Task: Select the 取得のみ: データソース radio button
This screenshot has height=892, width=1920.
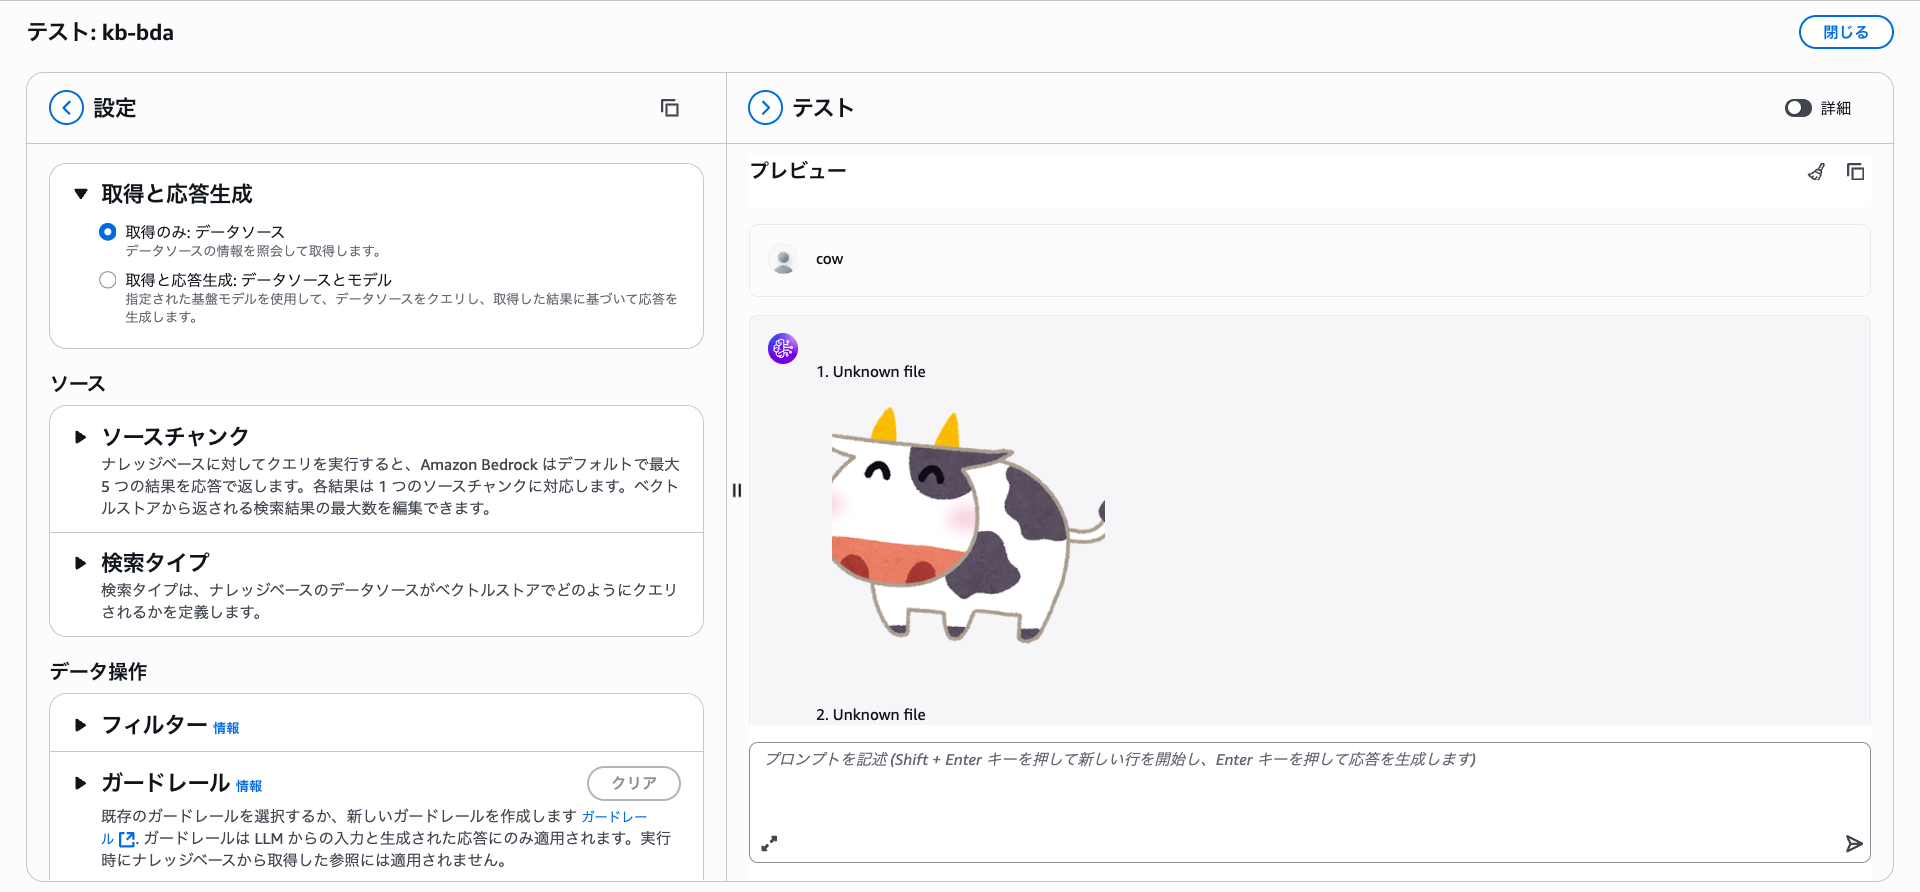Action: coord(108,232)
